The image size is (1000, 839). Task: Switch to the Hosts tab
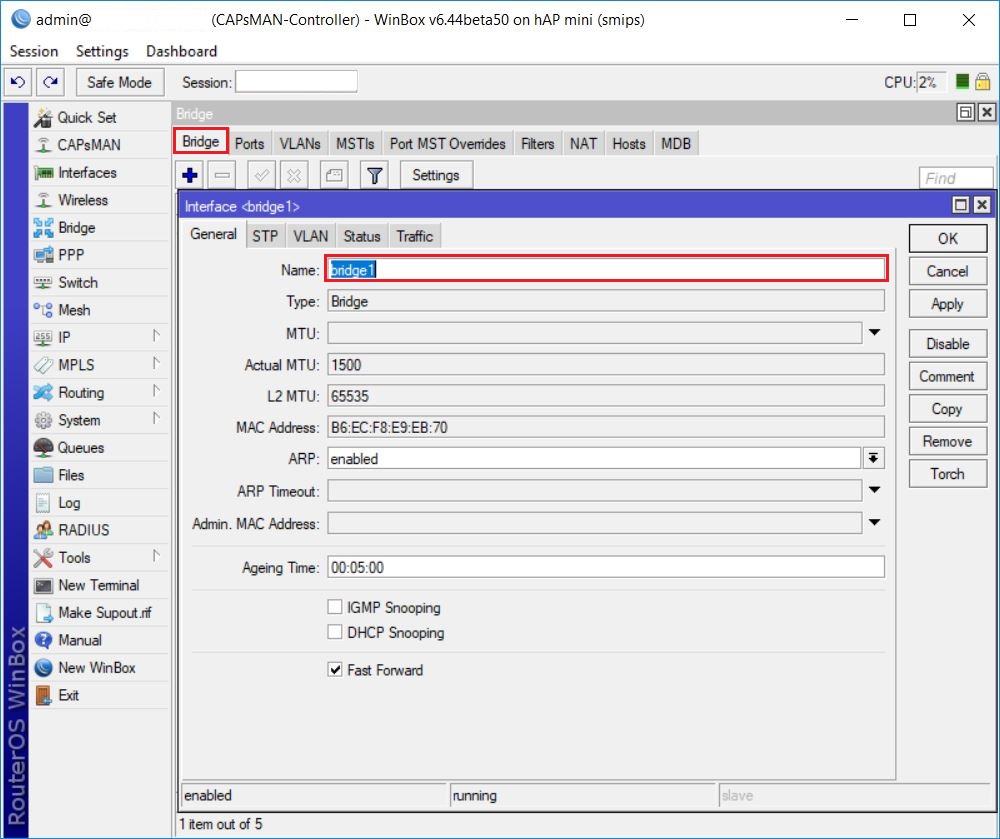629,144
